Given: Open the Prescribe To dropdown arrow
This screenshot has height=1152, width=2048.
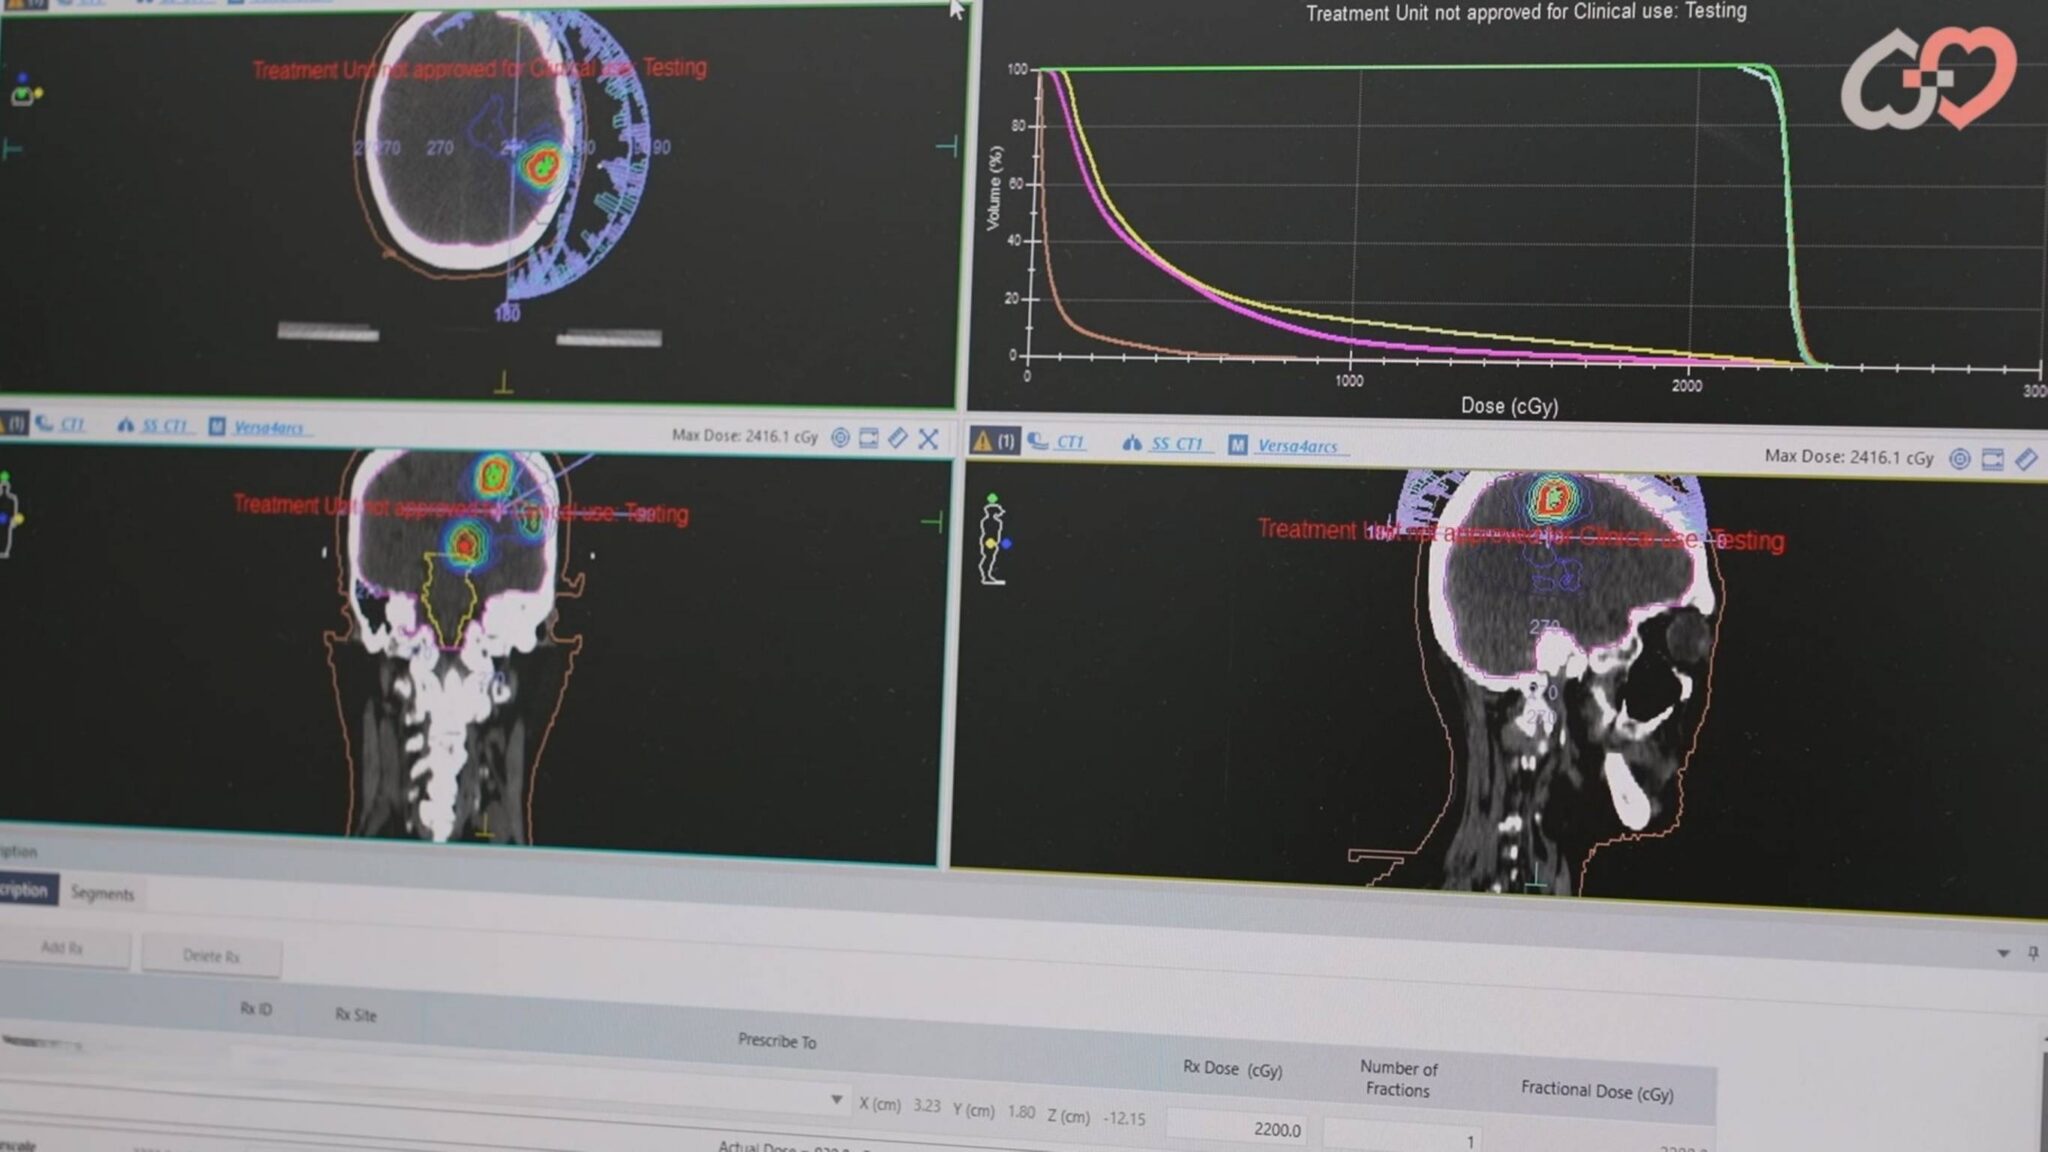Looking at the screenshot, I should click(x=836, y=1100).
